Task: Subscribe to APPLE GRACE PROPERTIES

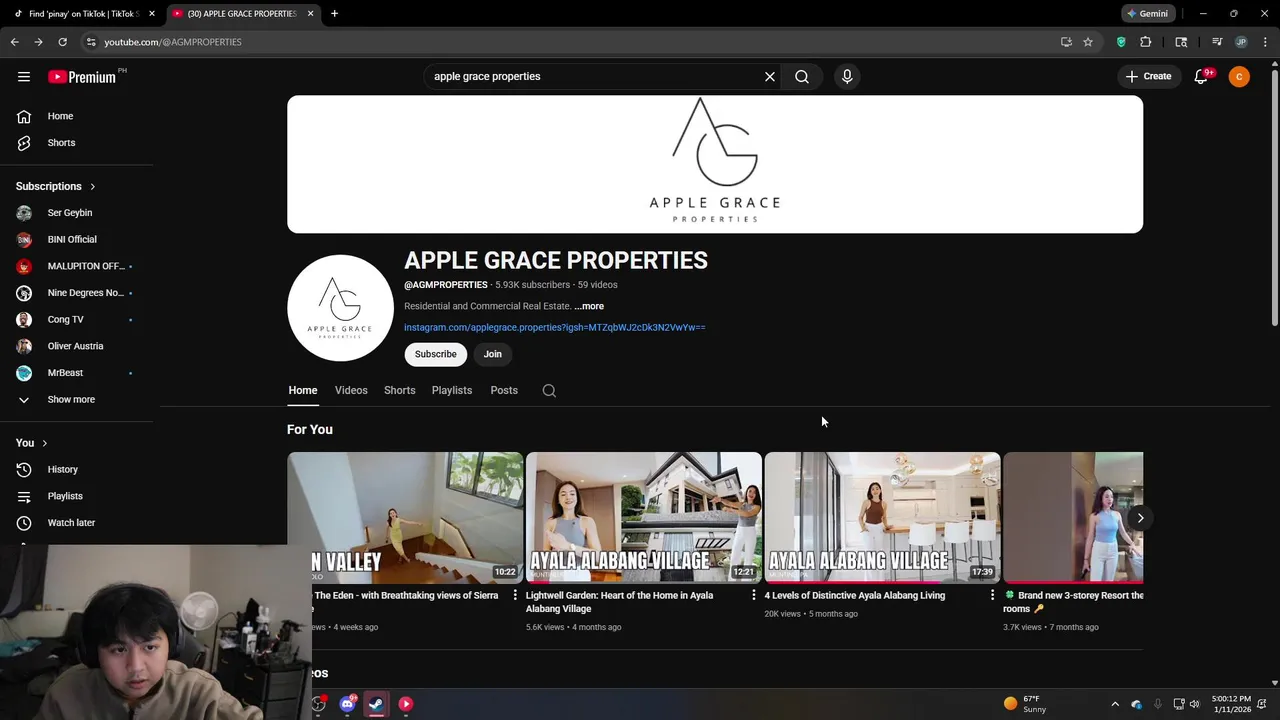Action: 436,354
